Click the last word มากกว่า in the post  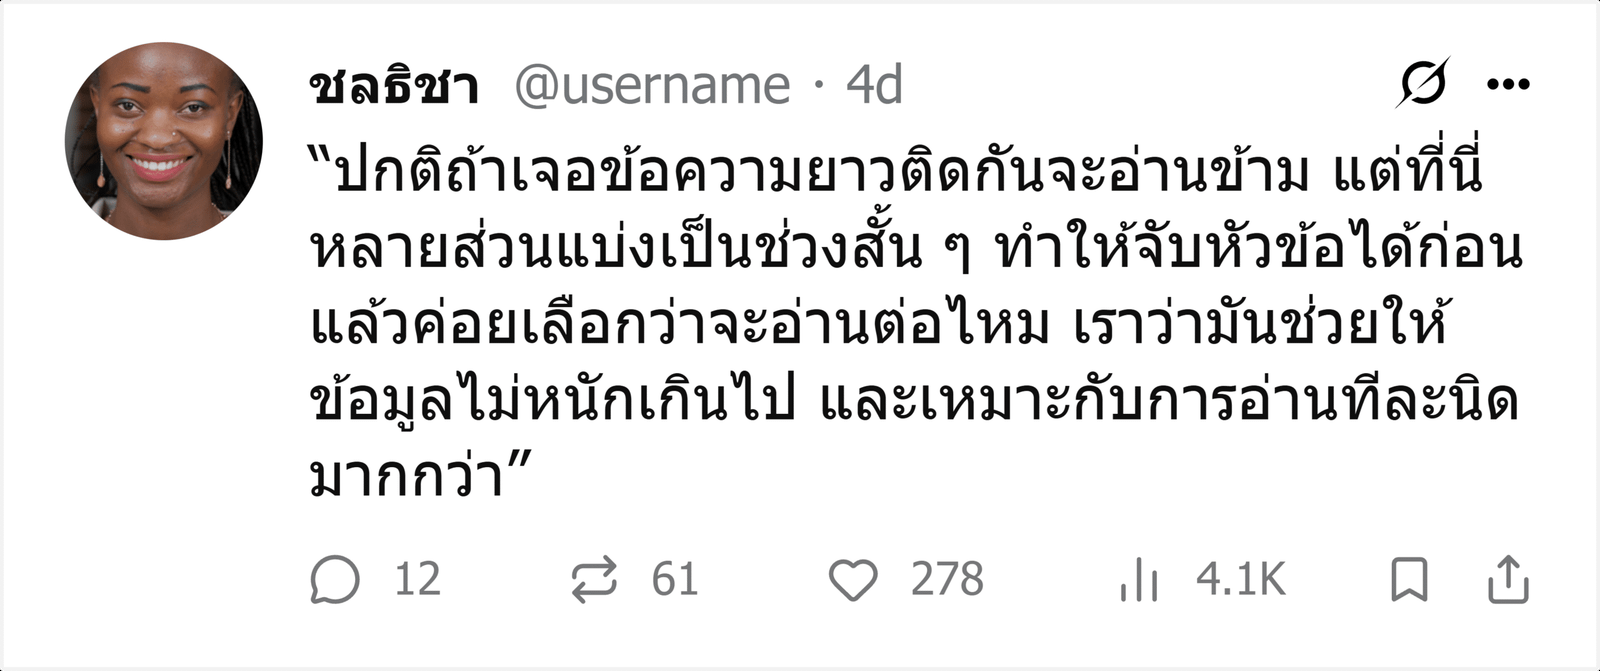pos(407,475)
